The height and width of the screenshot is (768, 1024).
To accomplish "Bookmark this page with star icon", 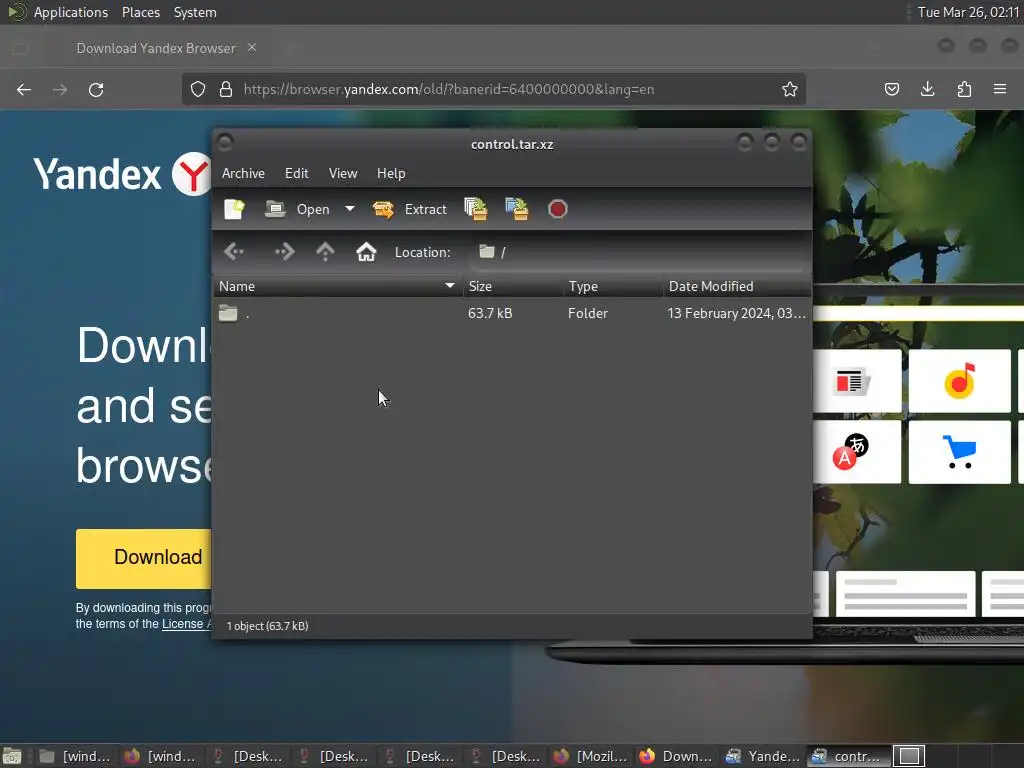I will pos(790,89).
